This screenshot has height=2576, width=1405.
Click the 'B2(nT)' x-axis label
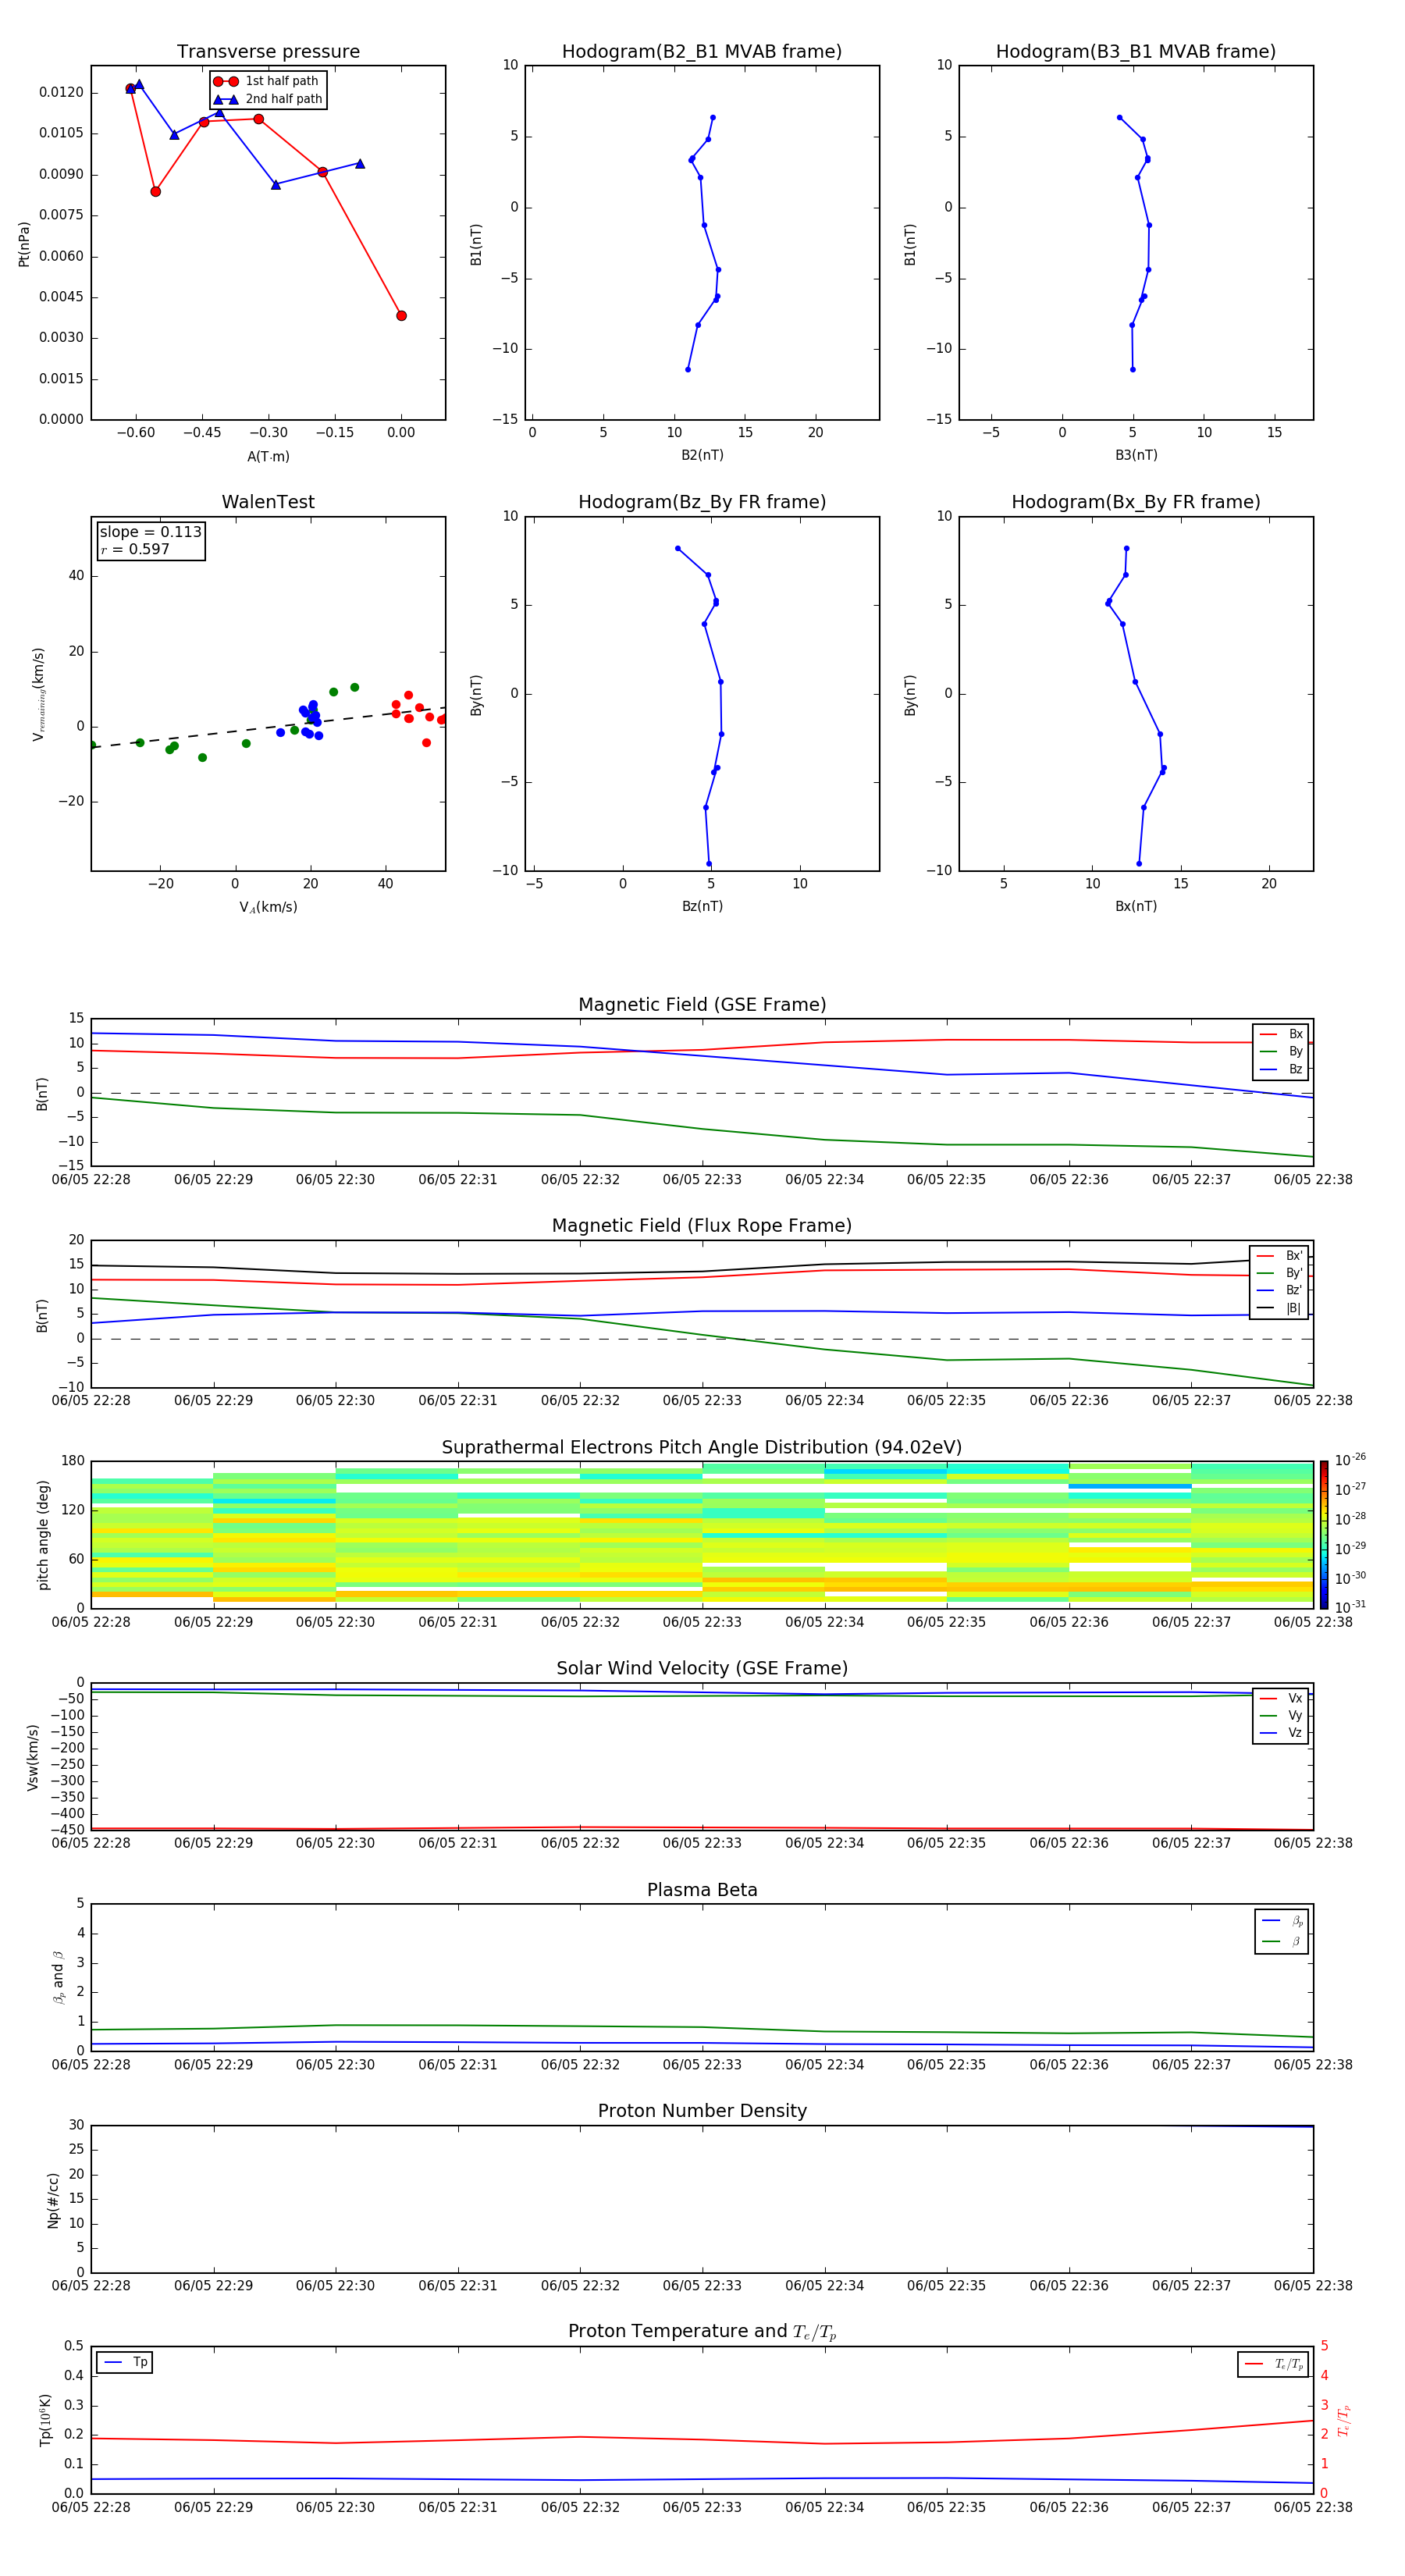click(x=702, y=455)
